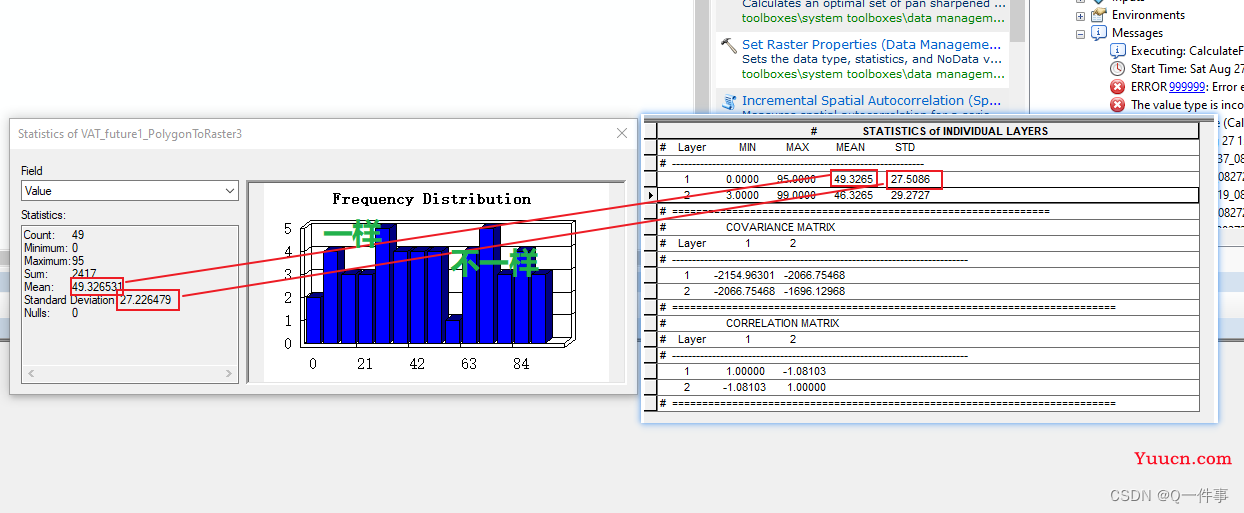1244x513 pixels.
Task: Click layer 1 MIN value 0.0000
Action: pos(743,179)
